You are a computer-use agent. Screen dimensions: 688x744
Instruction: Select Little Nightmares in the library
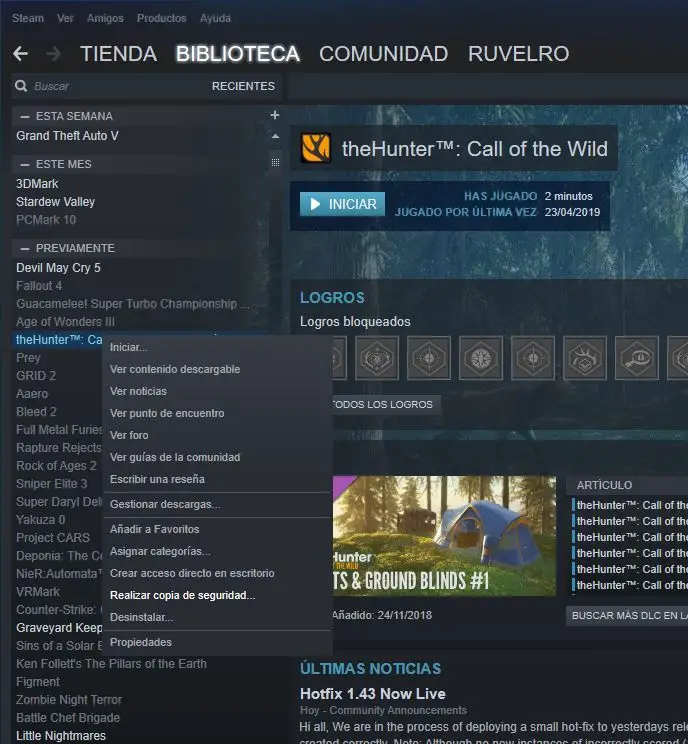pos(61,736)
